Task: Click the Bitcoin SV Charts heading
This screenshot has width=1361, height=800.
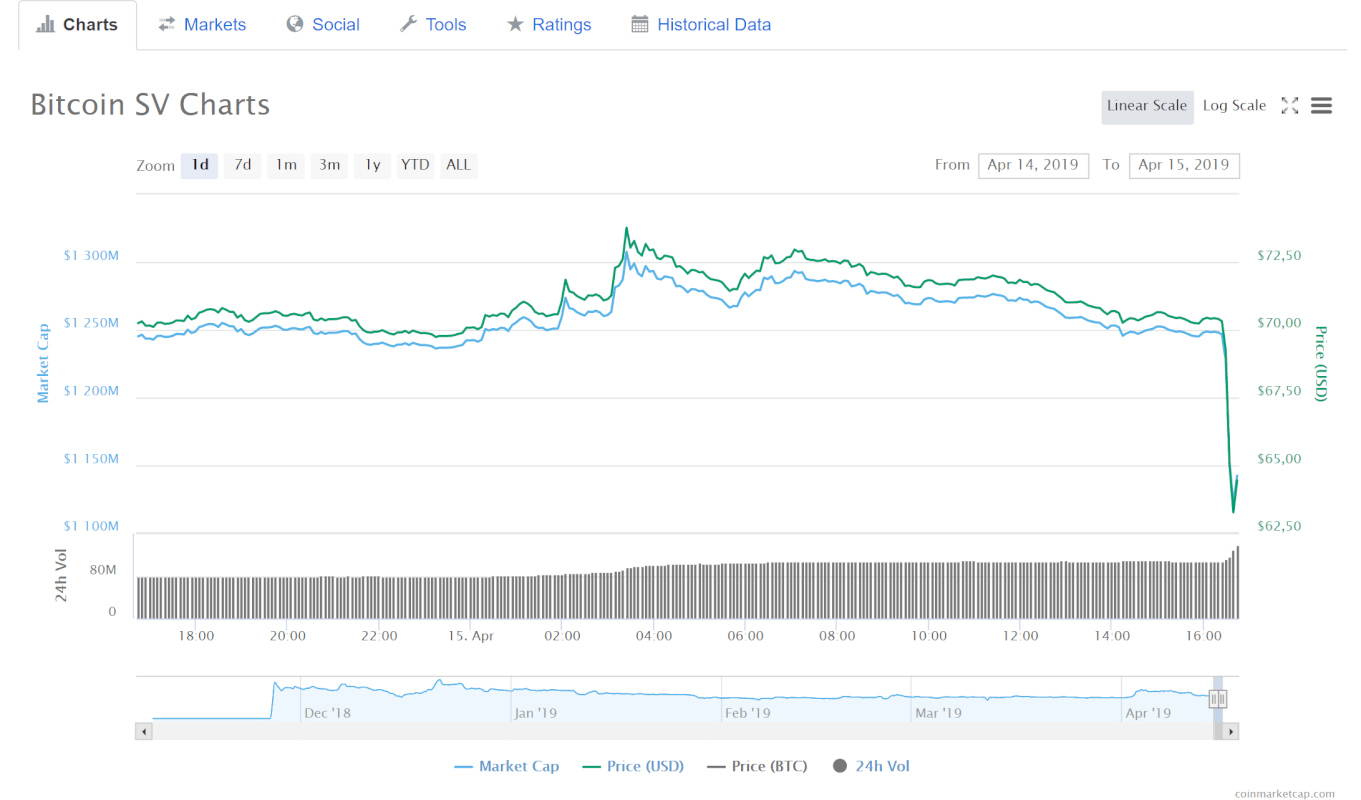Action: [150, 105]
